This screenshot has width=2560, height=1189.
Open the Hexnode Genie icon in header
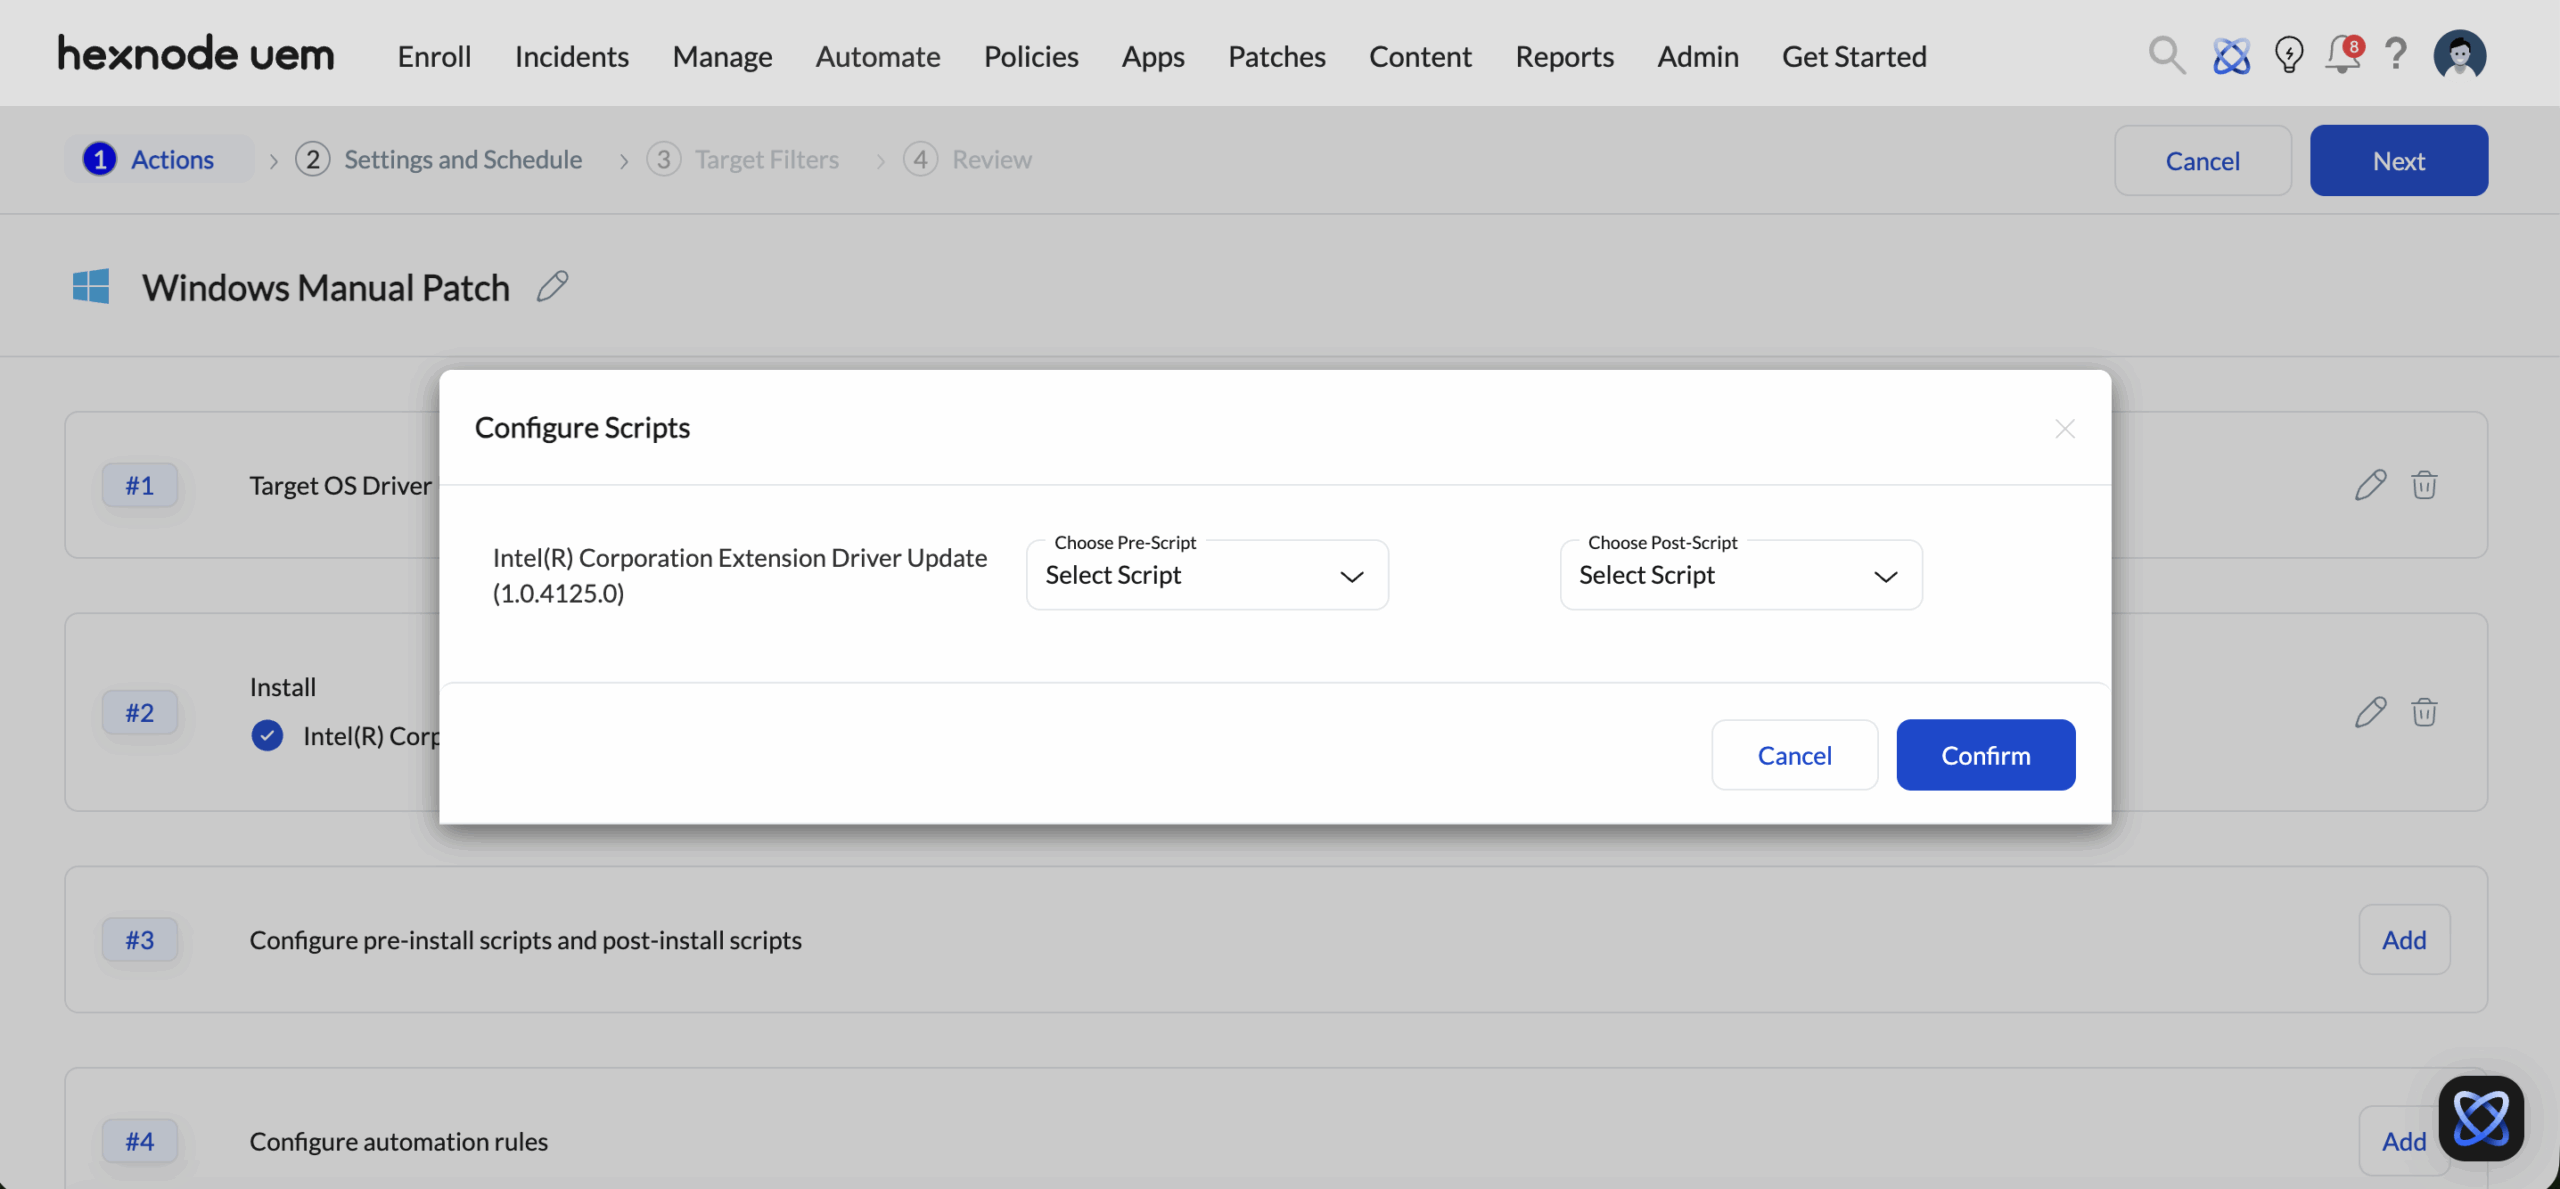[x=2231, y=55]
